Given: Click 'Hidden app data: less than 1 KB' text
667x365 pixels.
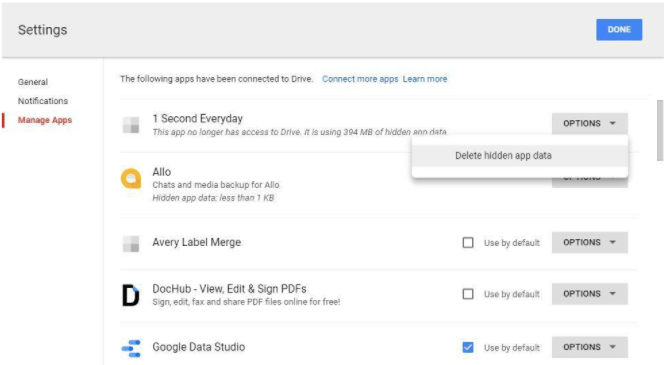Looking at the screenshot, I should 213,198.
